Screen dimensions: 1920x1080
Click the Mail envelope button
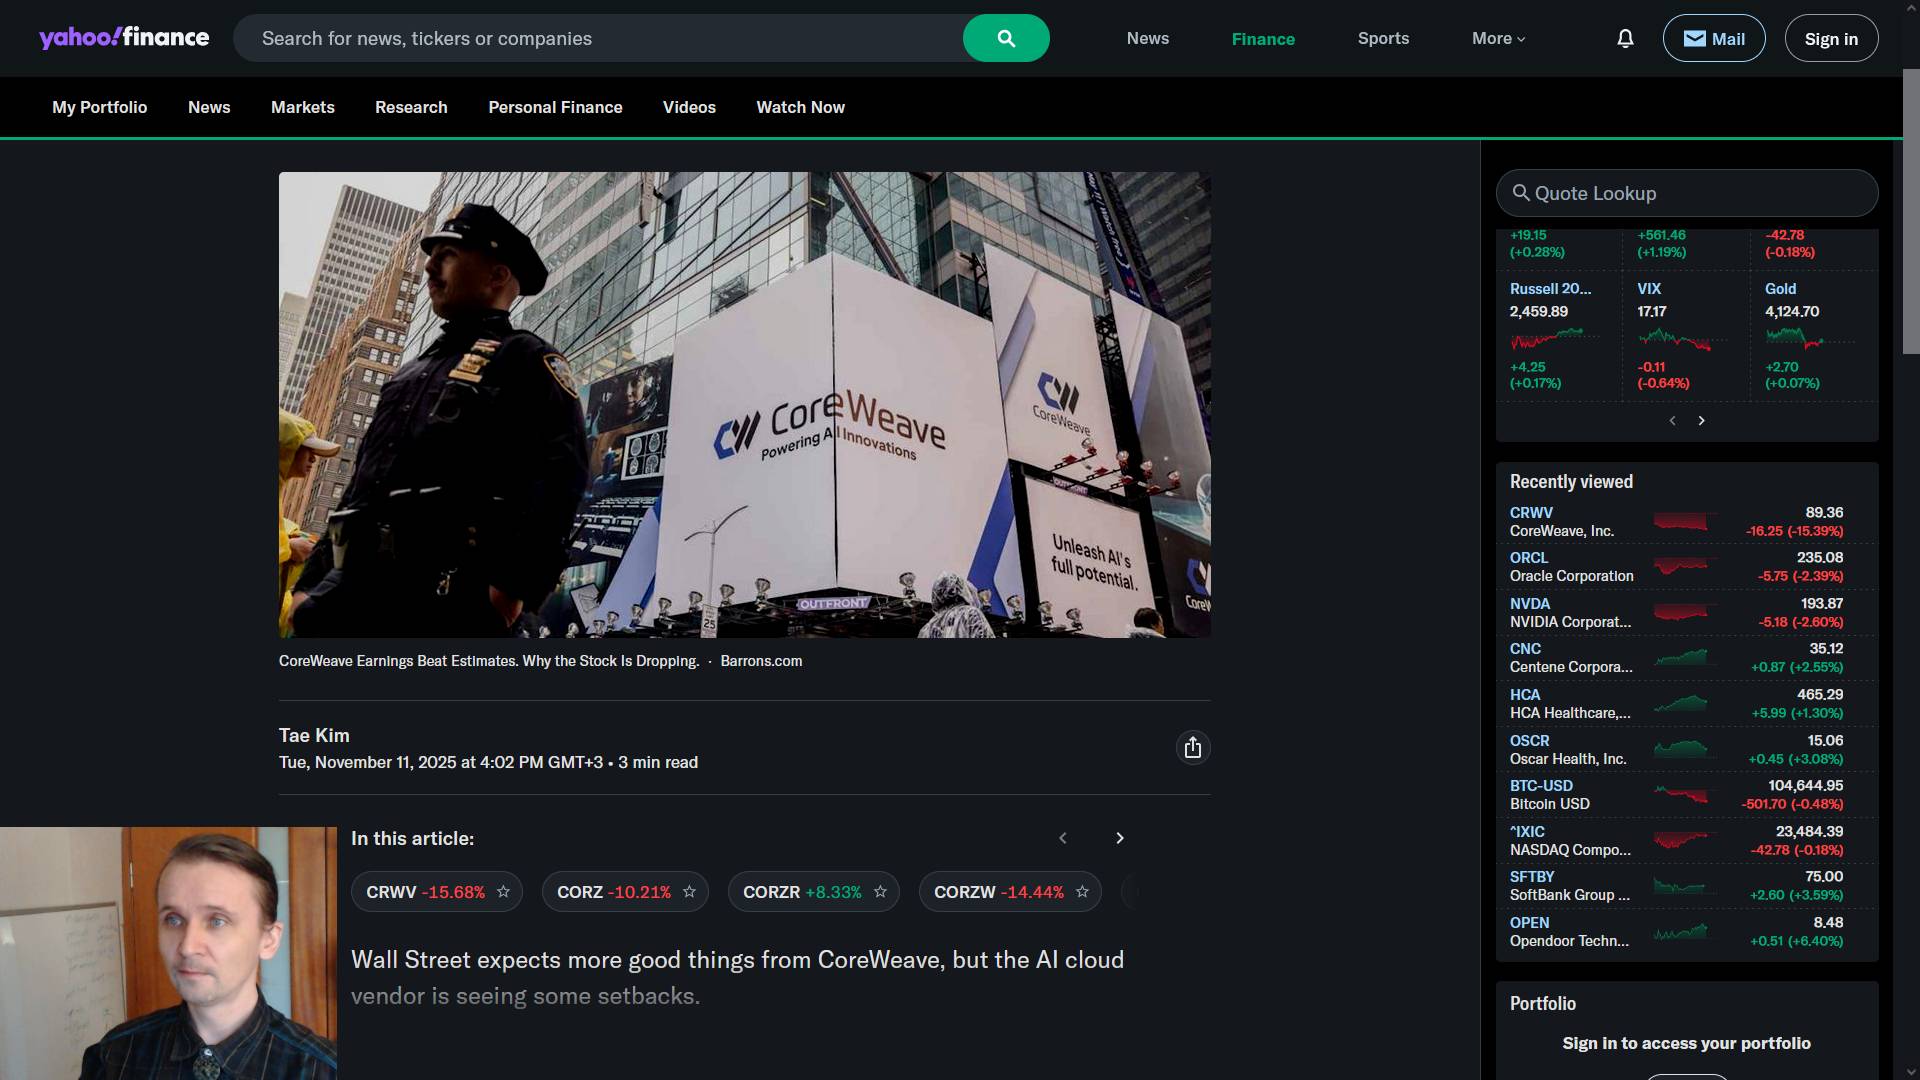1713,38
